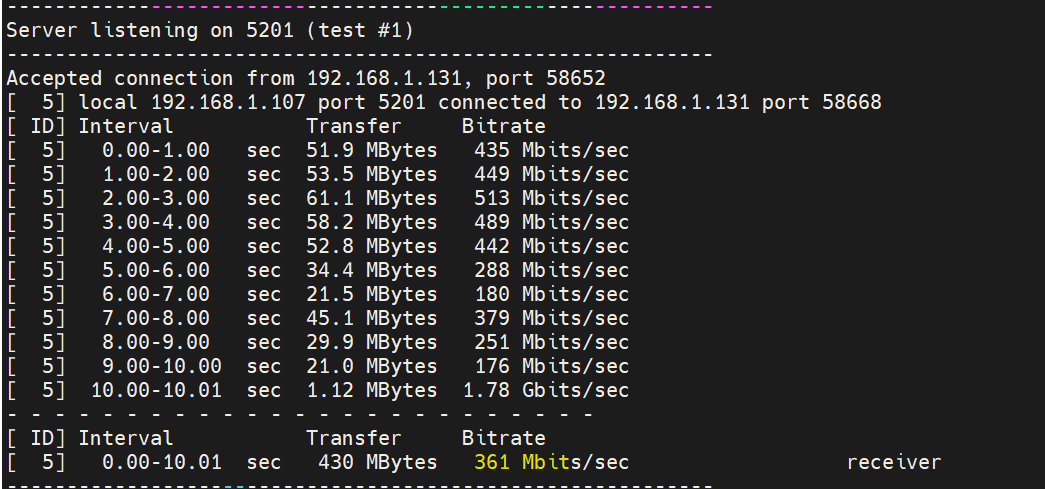Click the 1.78 Gbits/sec bitrate value
Image resolution: width=1045 pixels, height=489 pixels.
coord(545,390)
